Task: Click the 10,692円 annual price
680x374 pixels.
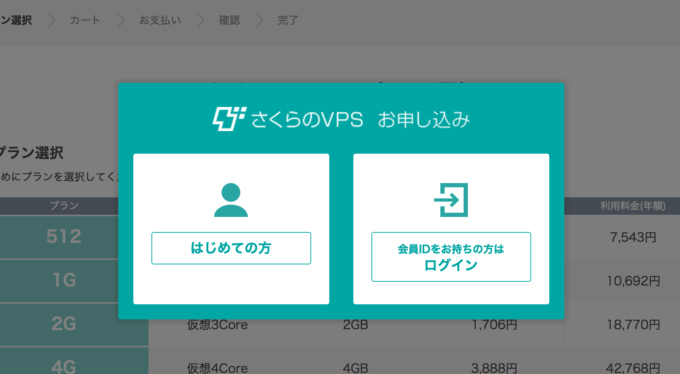Action: click(633, 281)
